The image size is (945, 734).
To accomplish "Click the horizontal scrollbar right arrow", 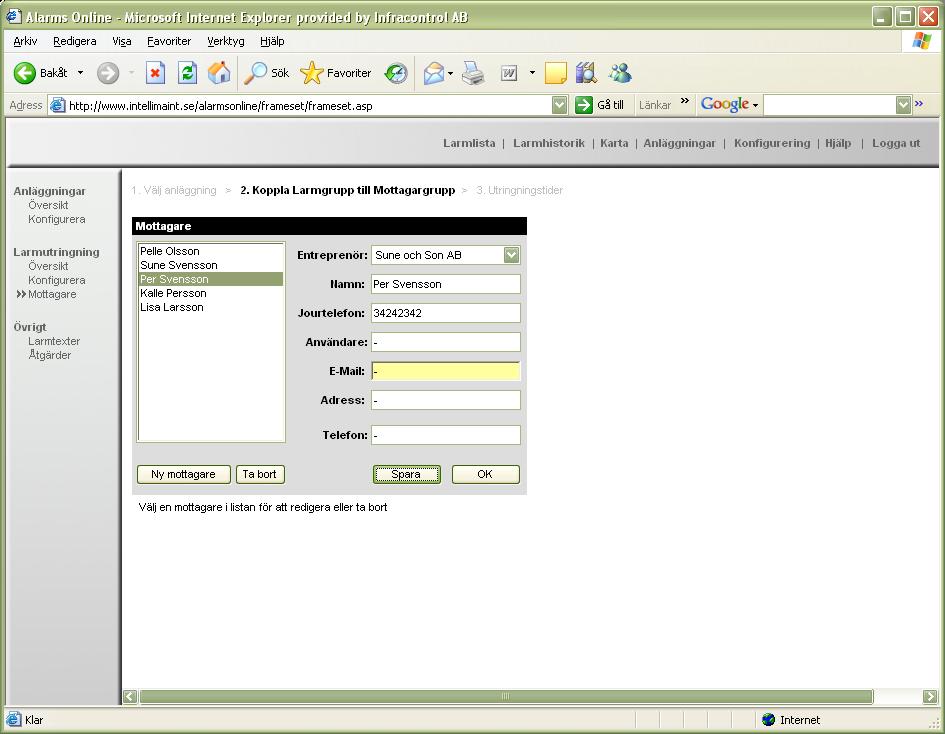I will pos(931,697).
